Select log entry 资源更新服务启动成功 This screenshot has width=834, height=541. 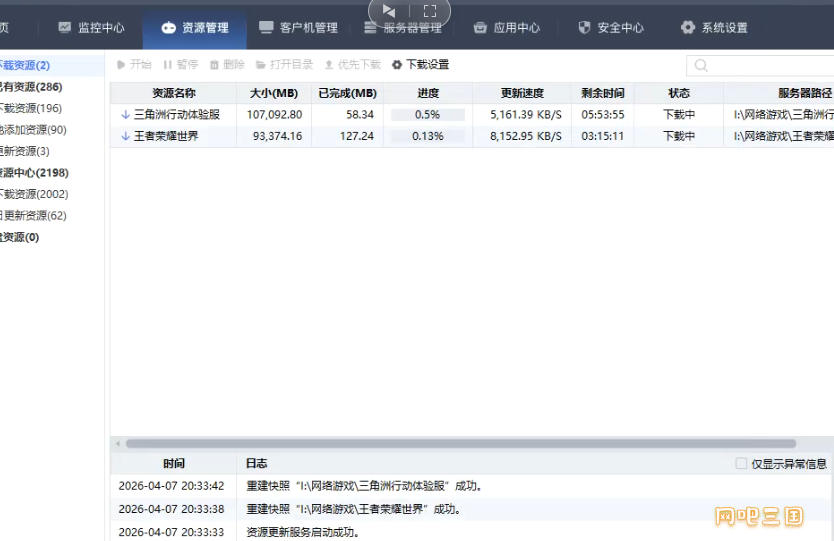tap(472, 531)
